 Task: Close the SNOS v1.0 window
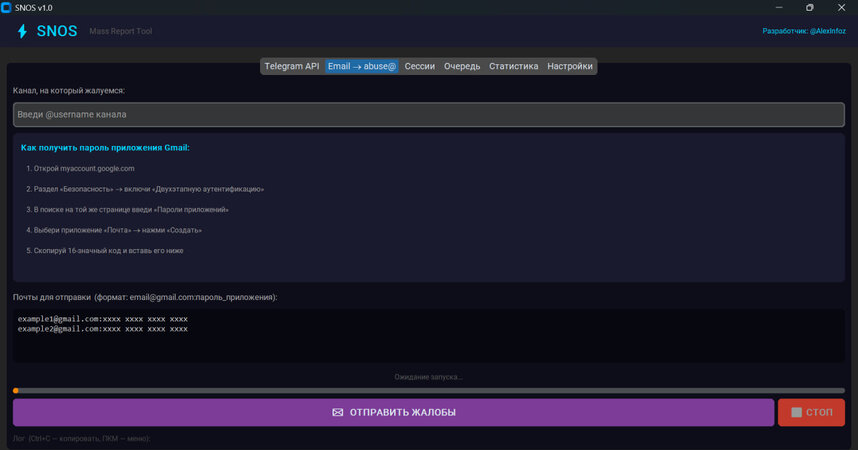click(x=842, y=8)
